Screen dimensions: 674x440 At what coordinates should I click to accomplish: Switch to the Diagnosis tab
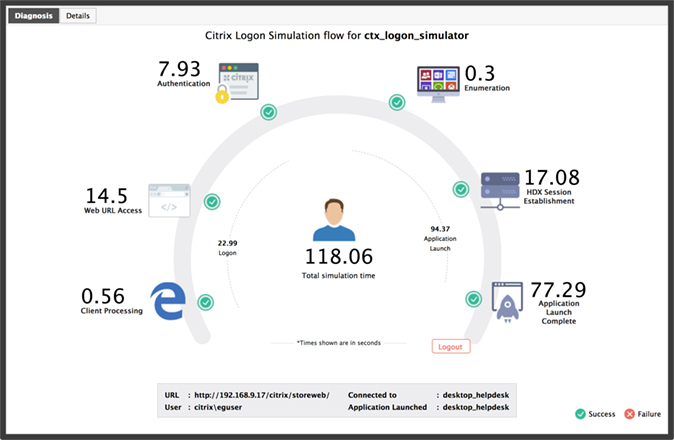34,16
